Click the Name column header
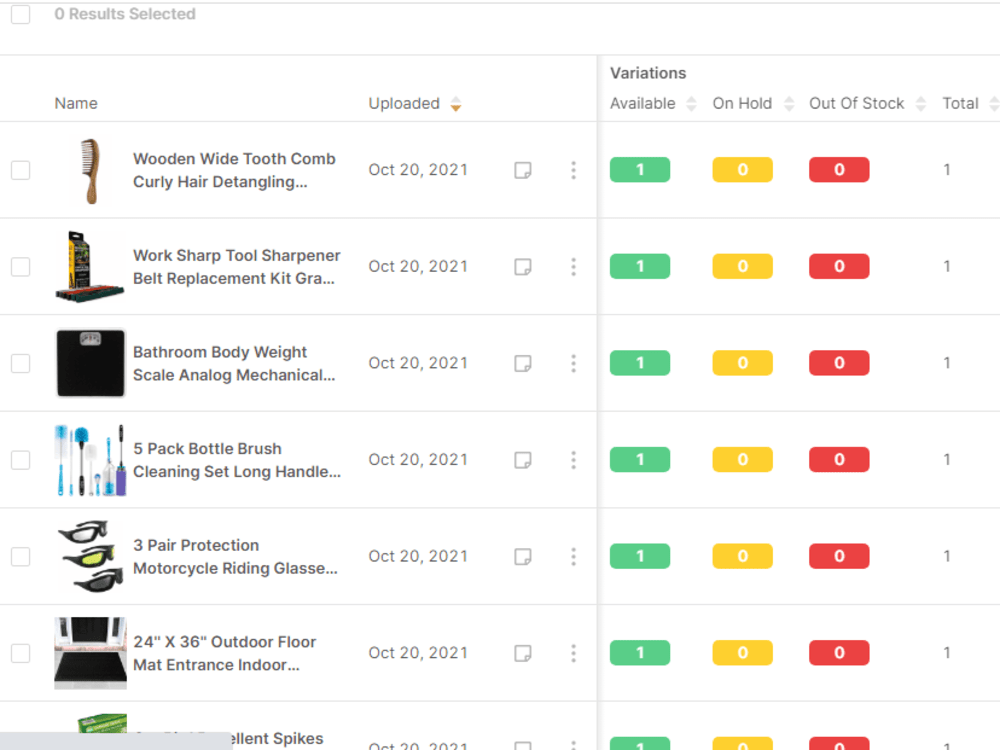1000x750 pixels. (76, 103)
